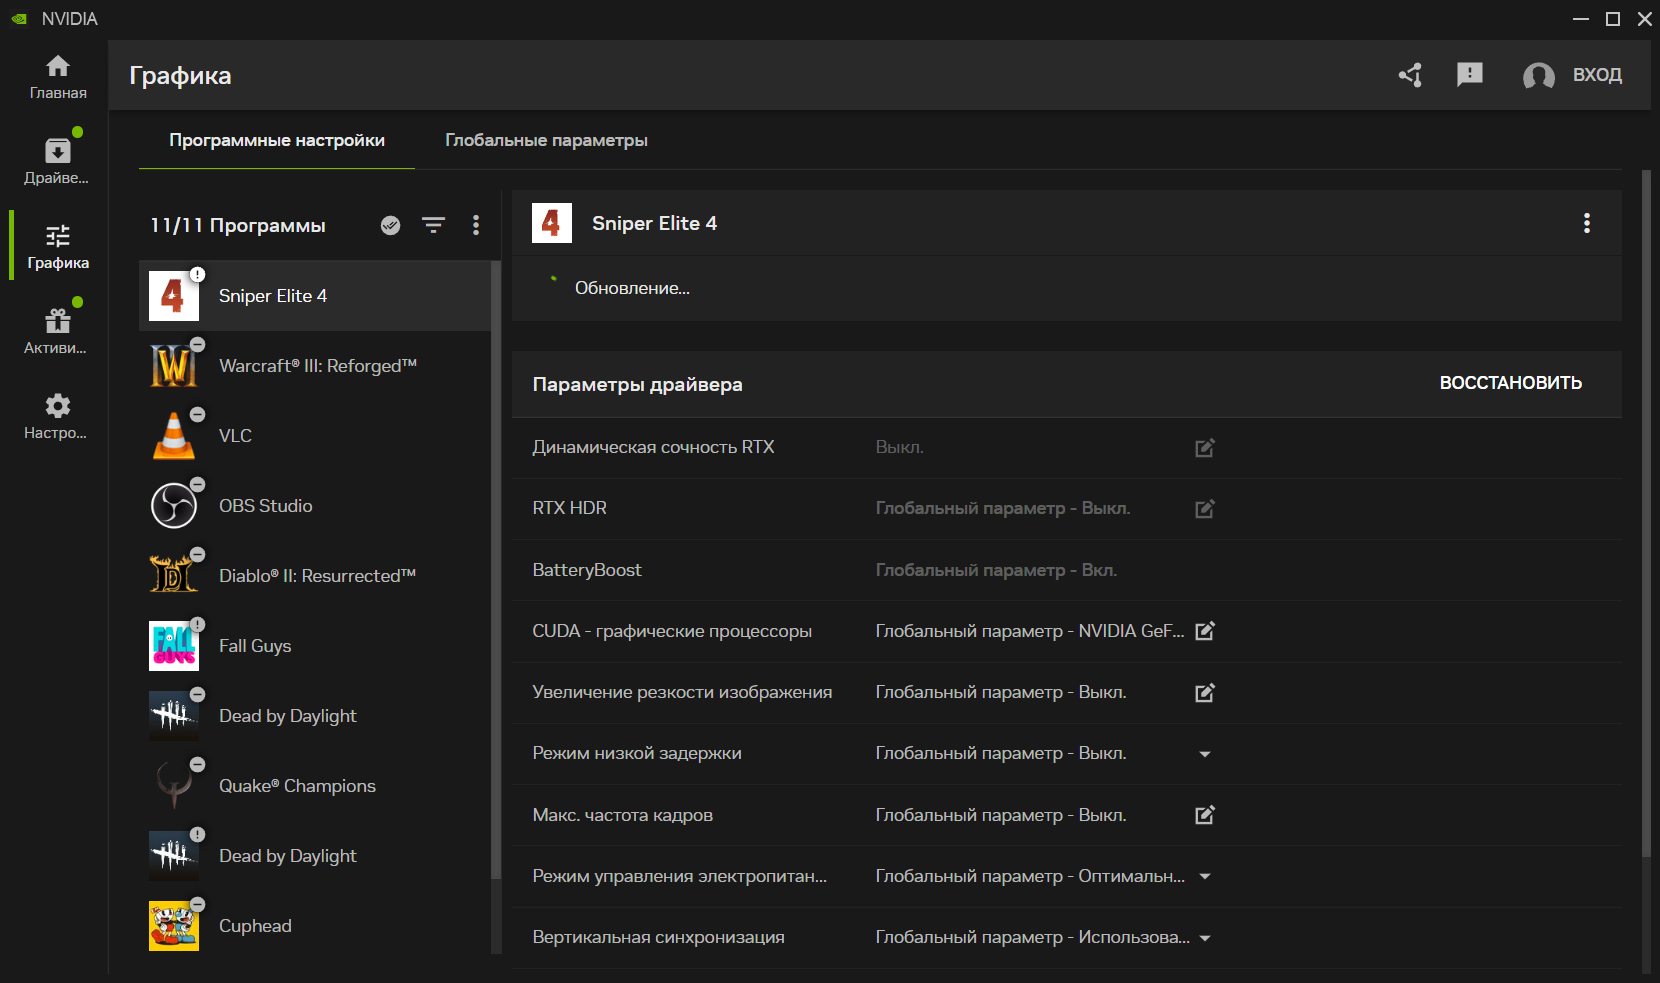
Task: Click the checkmark badge icon near Программы
Action: 391,226
